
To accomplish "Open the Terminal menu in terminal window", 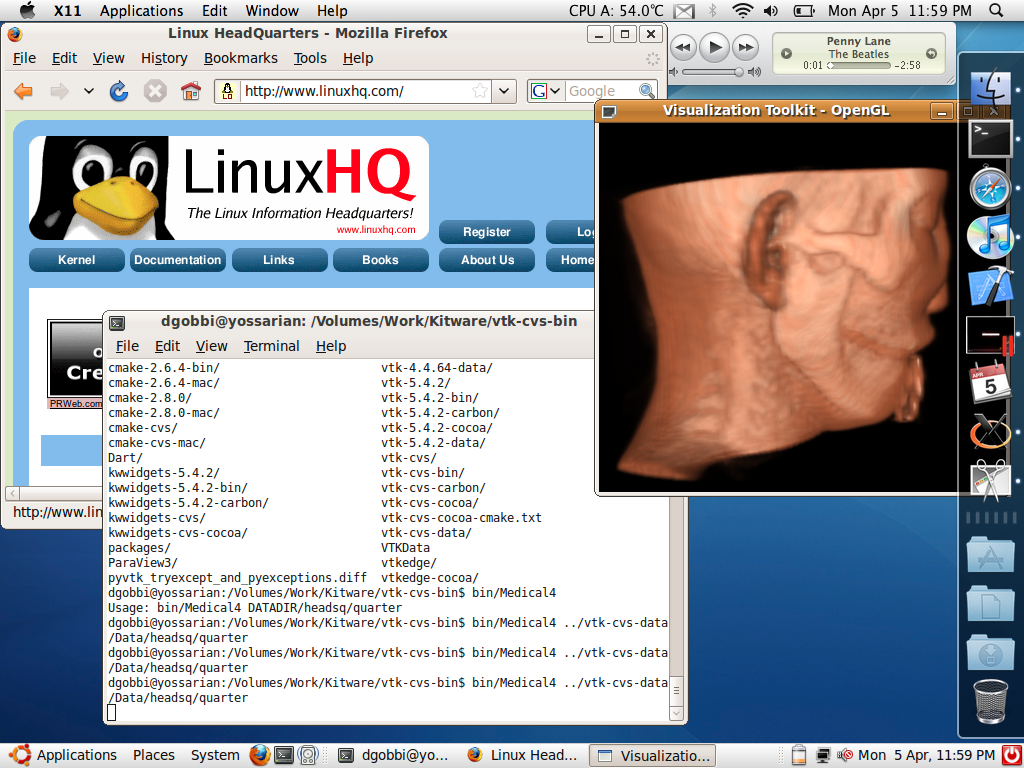I will pyautogui.click(x=271, y=346).
